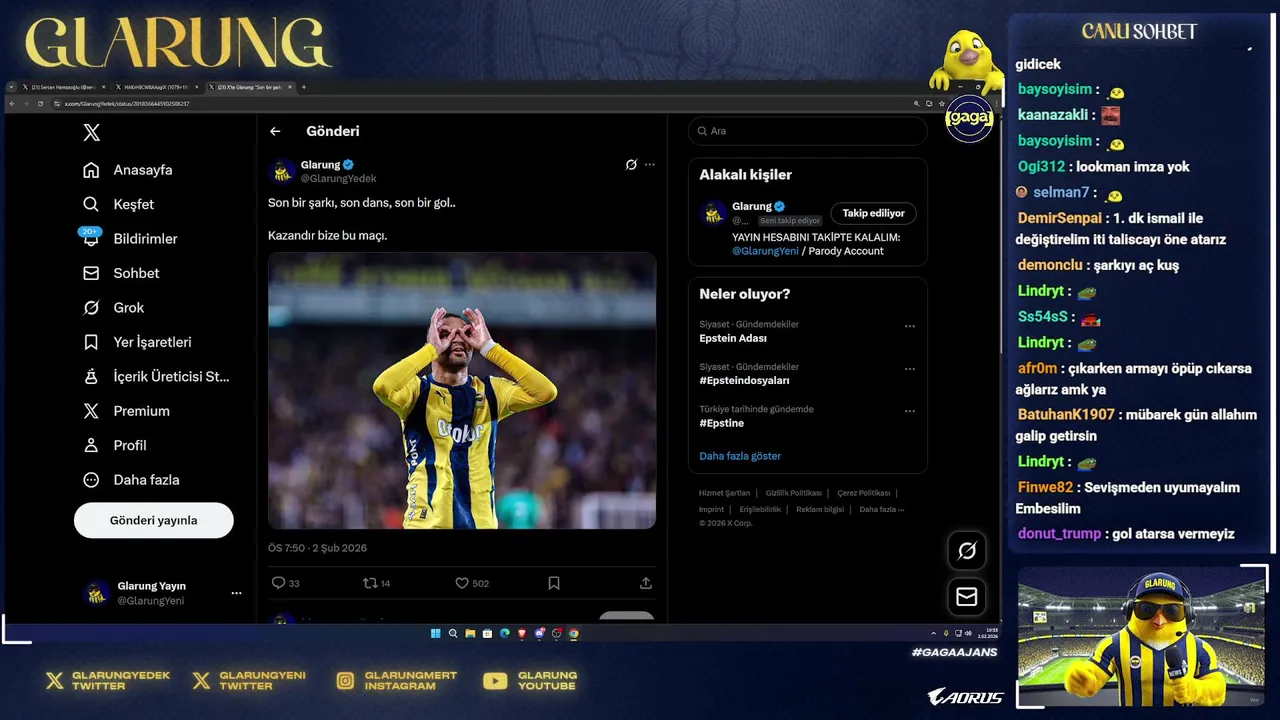This screenshot has height=720, width=1280.
Task: Open Glarung Yayın account switcher dots
Action: click(236, 593)
